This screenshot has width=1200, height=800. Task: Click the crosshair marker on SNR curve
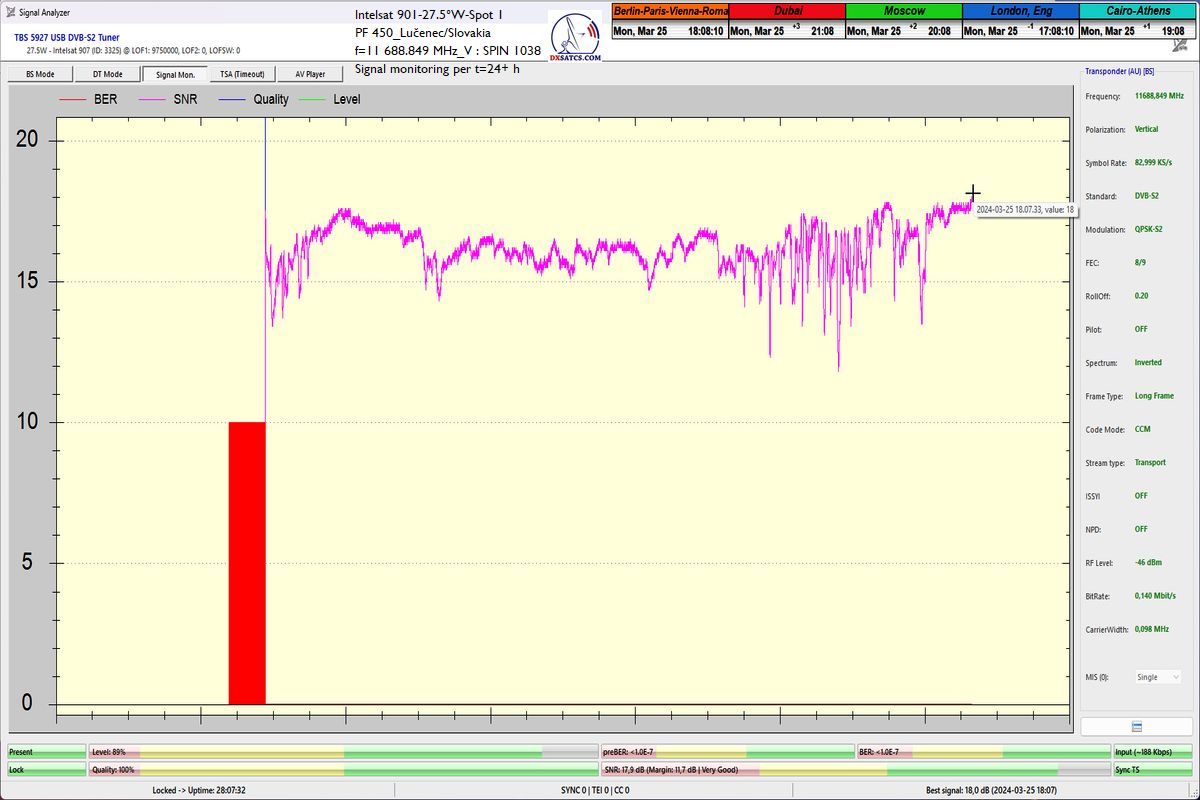click(972, 193)
